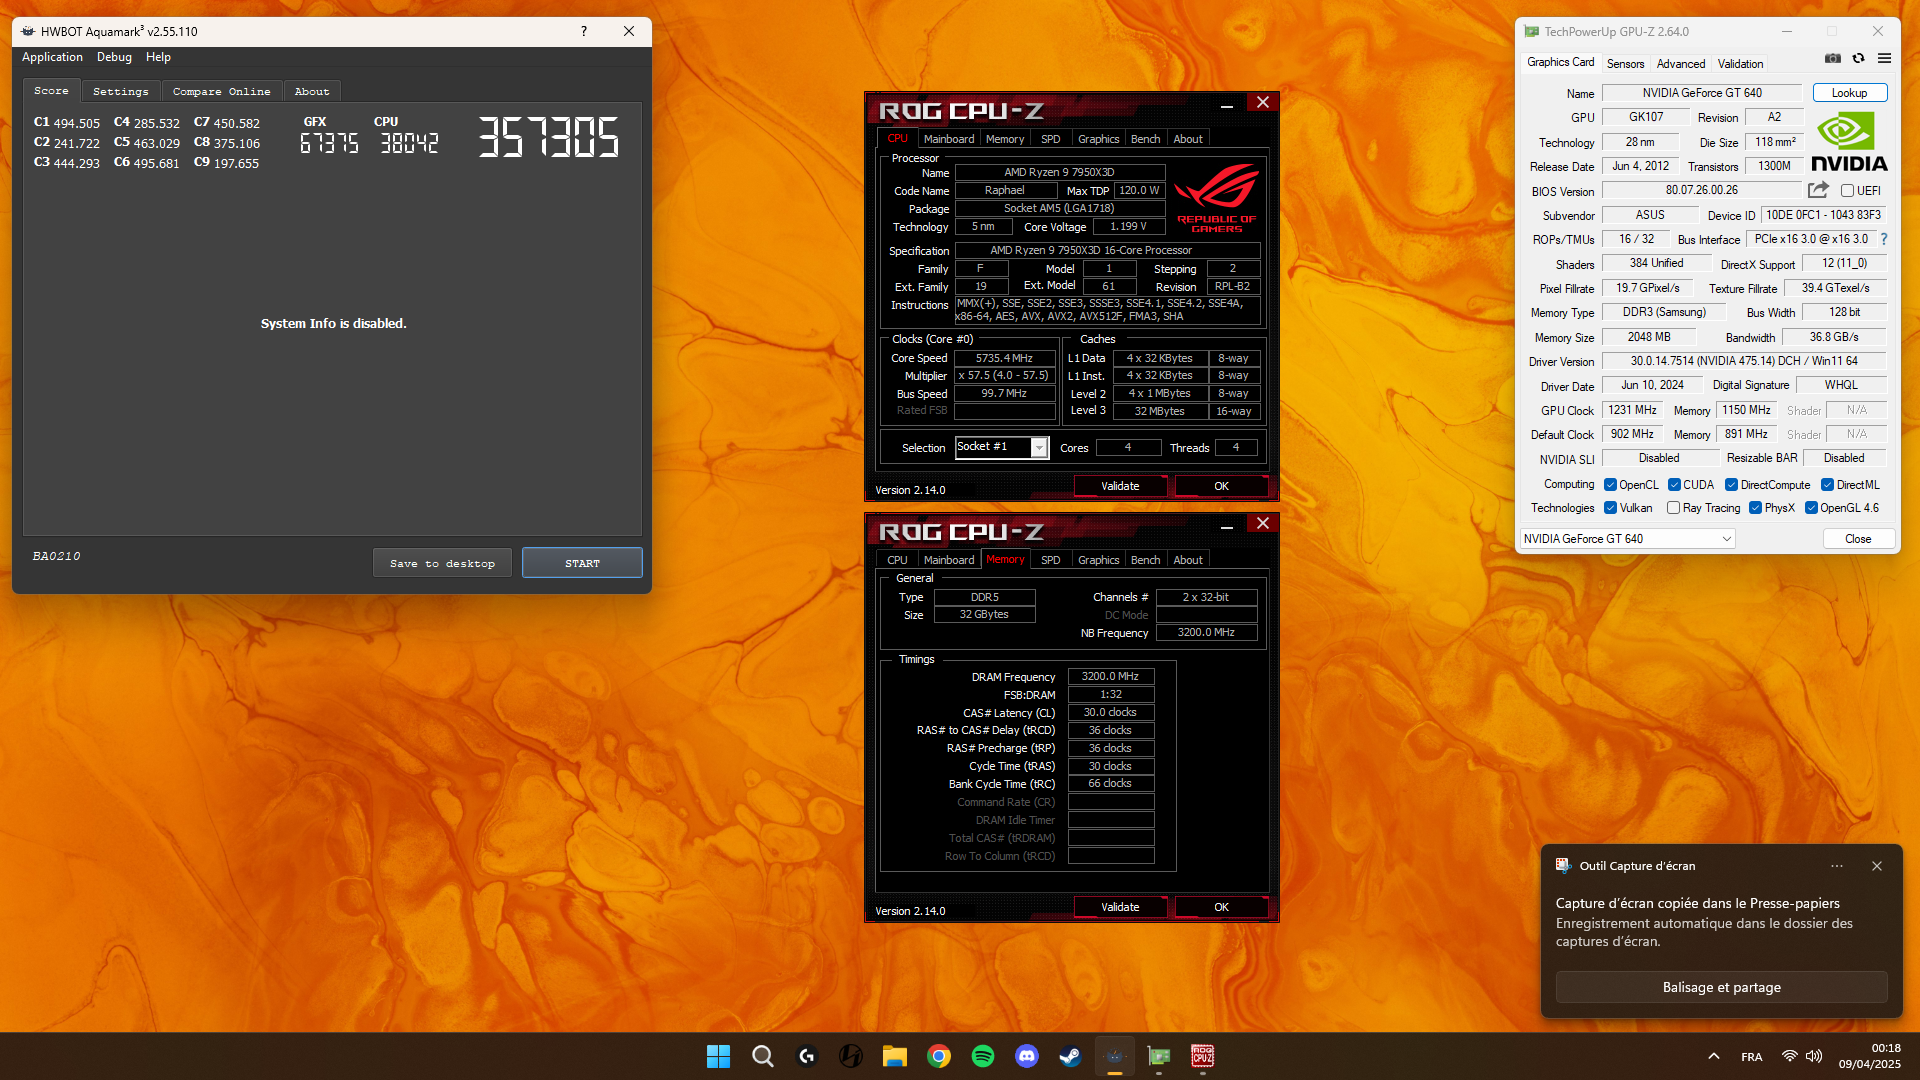Click the NVIDIA logo in GPU-Z
This screenshot has width=1920, height=1080.
pyautogui.click(x=1848, y=142)
